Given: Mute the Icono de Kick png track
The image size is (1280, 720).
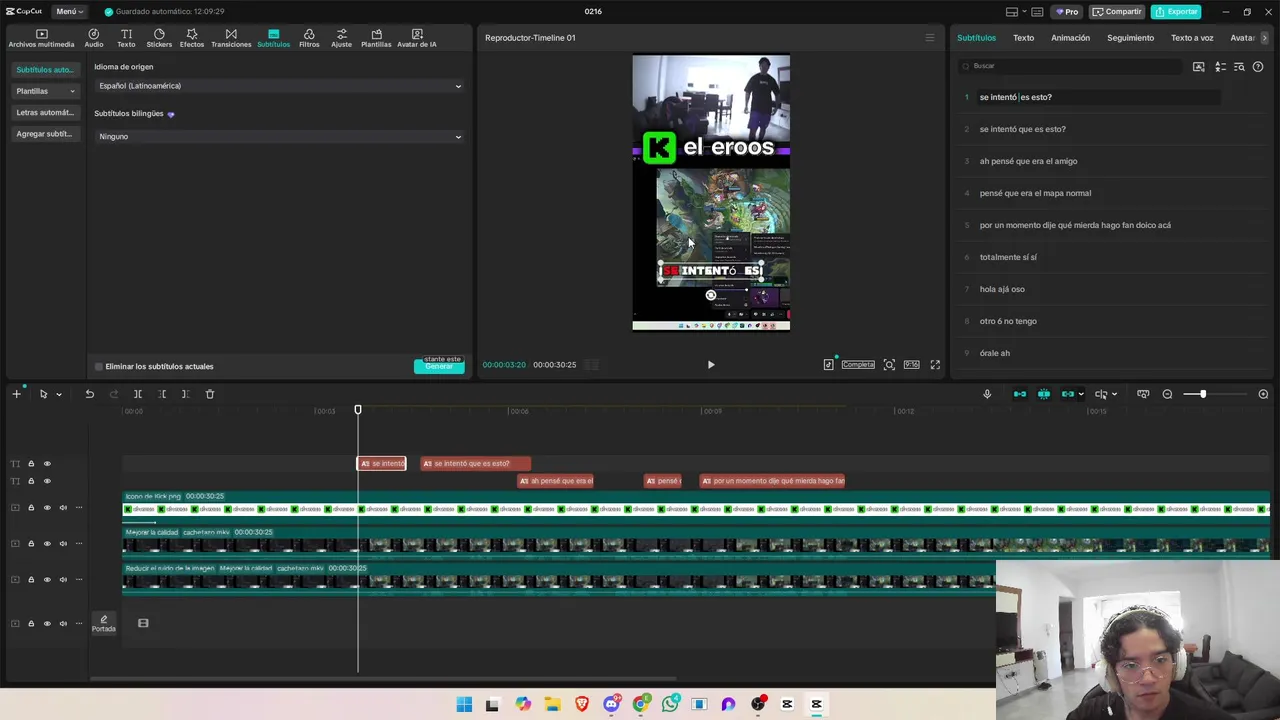Looking at the screenshot, I should click(63, 508).
